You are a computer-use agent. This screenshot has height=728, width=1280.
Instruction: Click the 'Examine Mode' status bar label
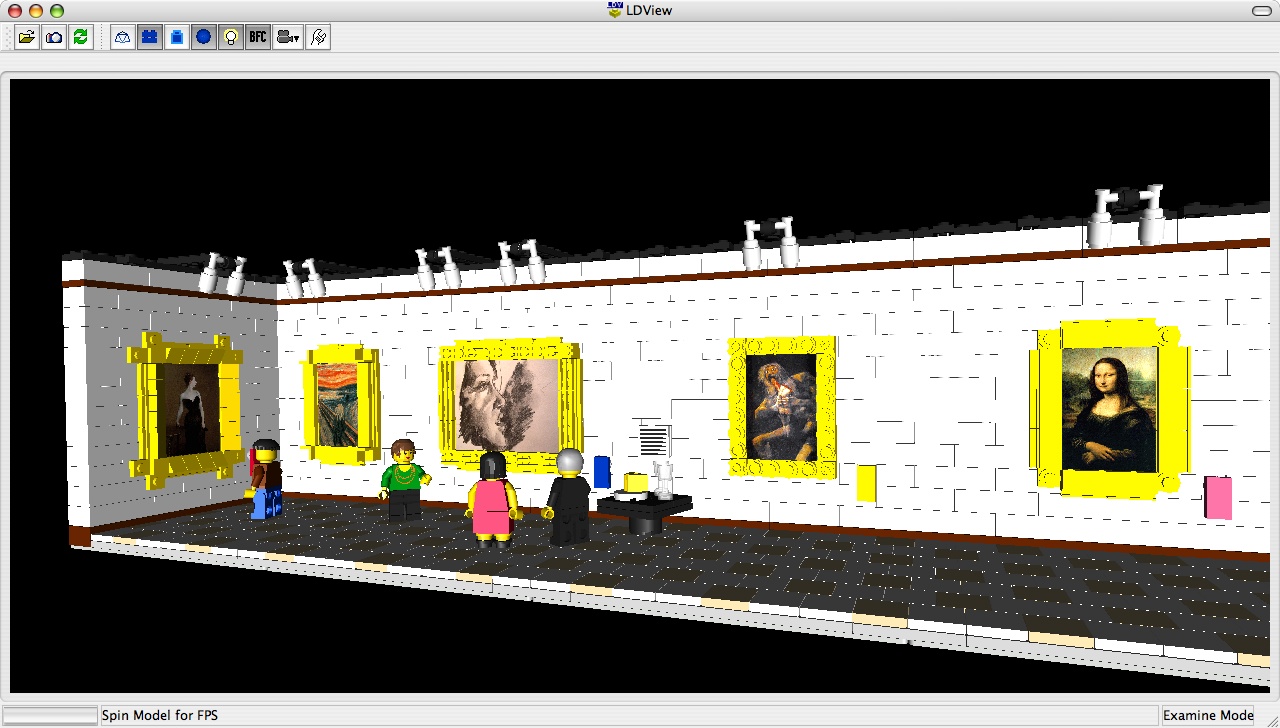1208,715
